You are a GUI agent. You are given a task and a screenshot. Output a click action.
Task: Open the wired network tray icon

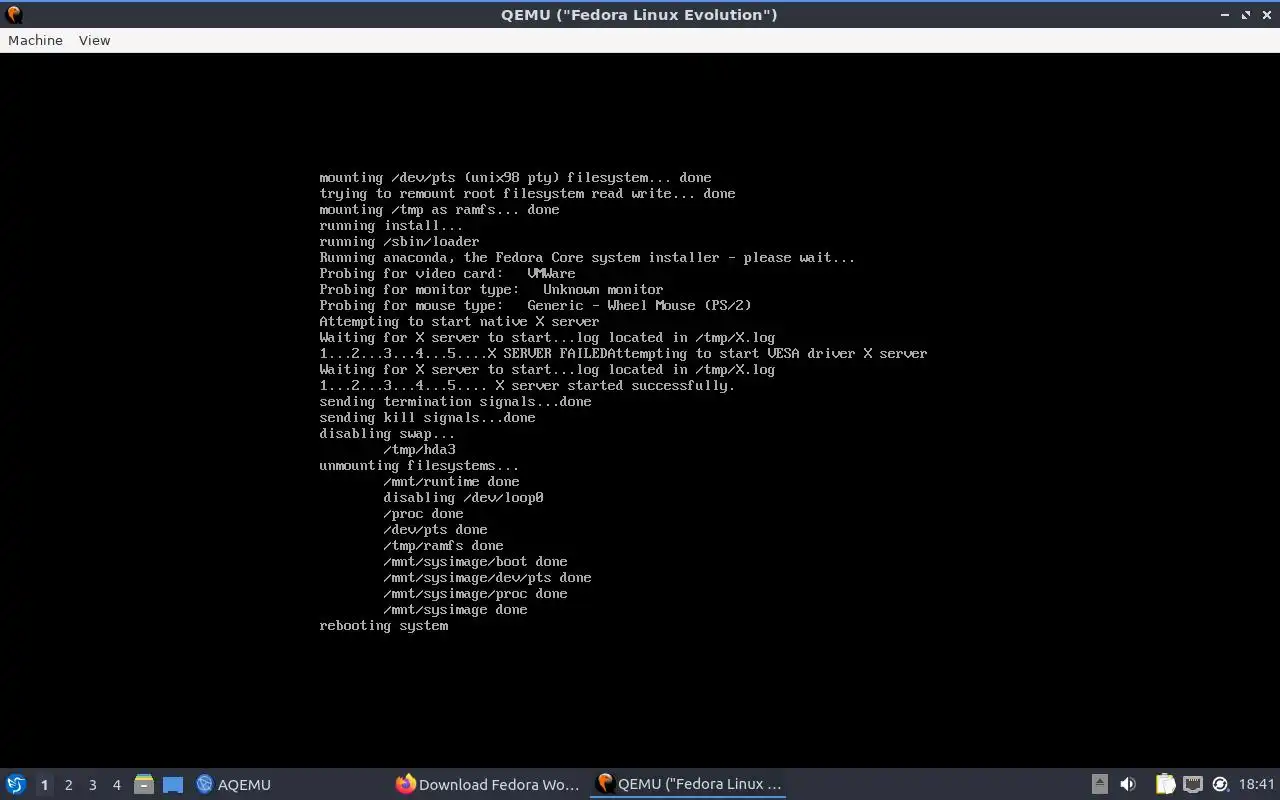pos(1192,784)
